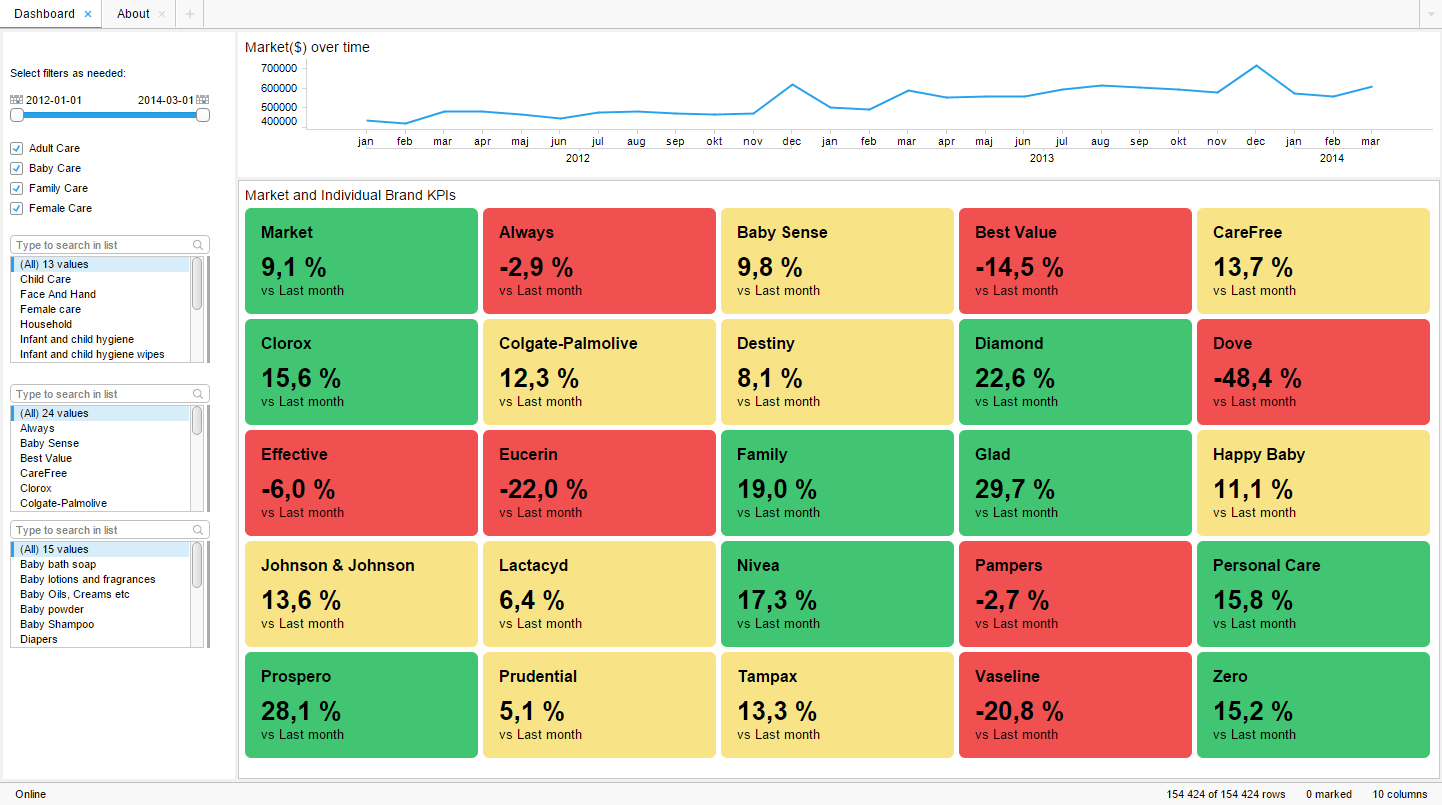Open the tab overflow dropdown at top right
Image resolution: width=1442 pixels, height=805 pixels.
[1432, 14]
